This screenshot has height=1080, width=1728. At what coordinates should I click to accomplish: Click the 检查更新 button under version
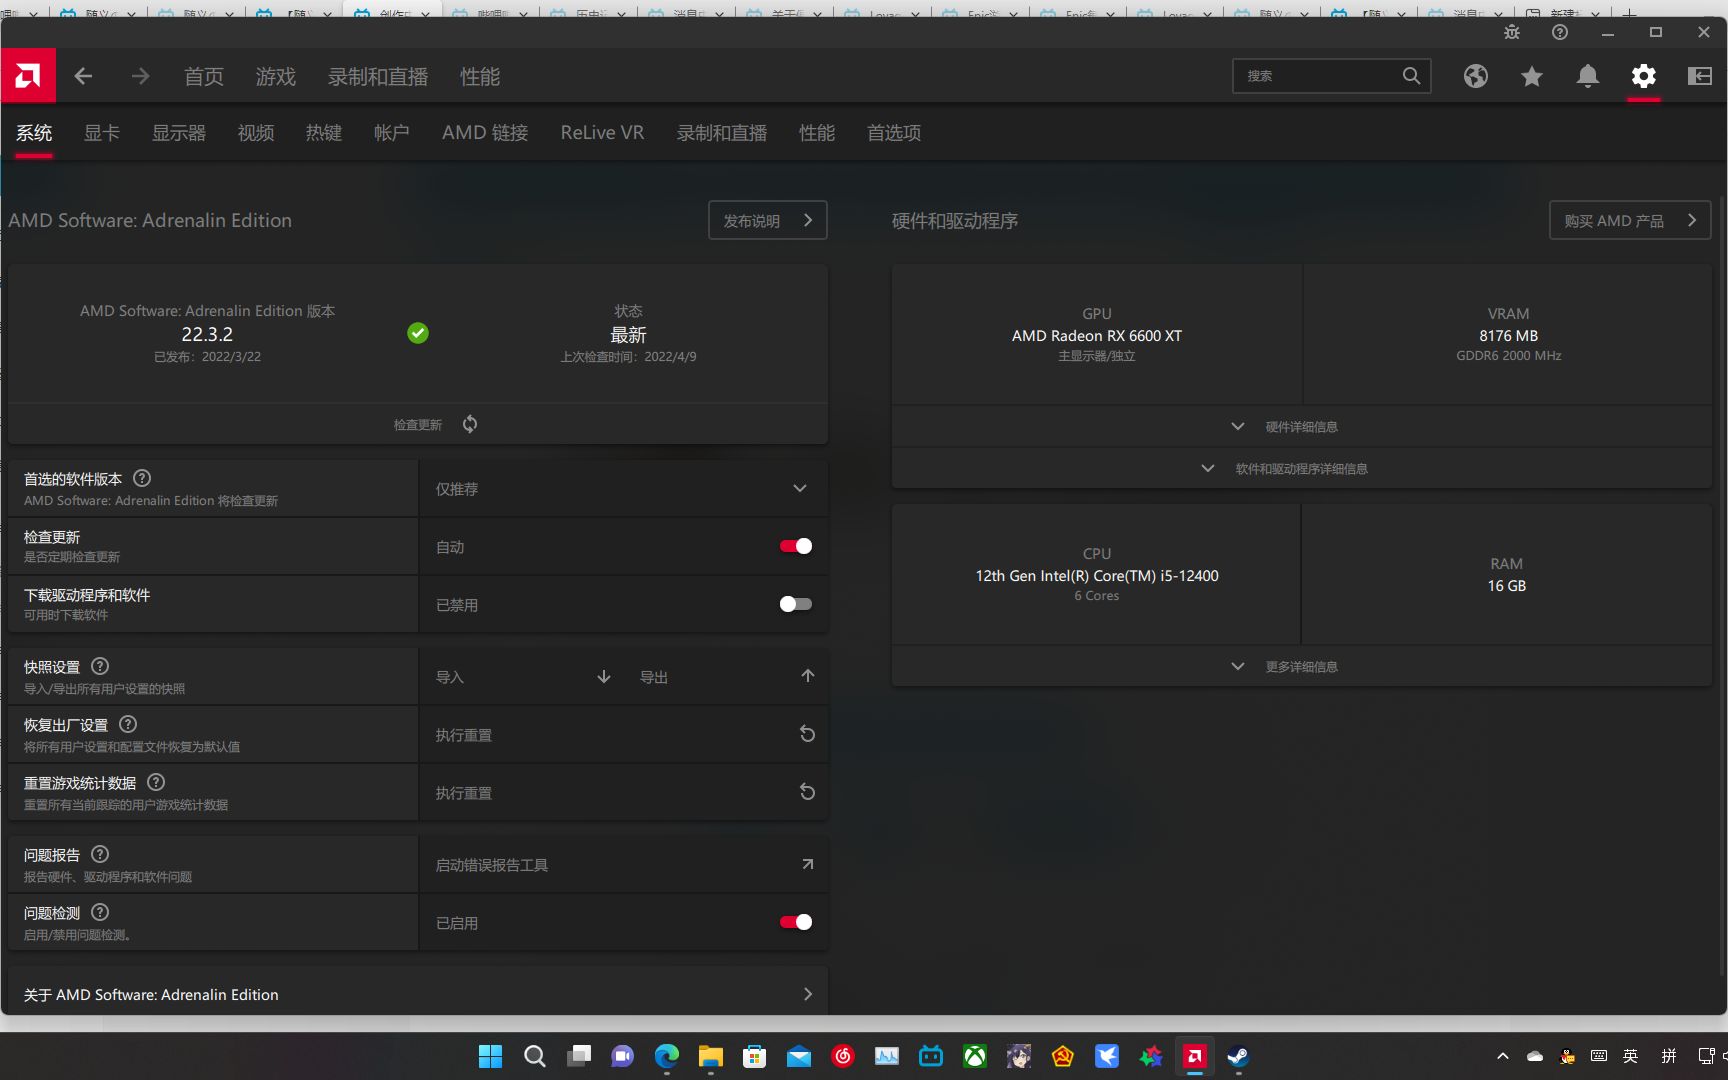pos(418,424)
